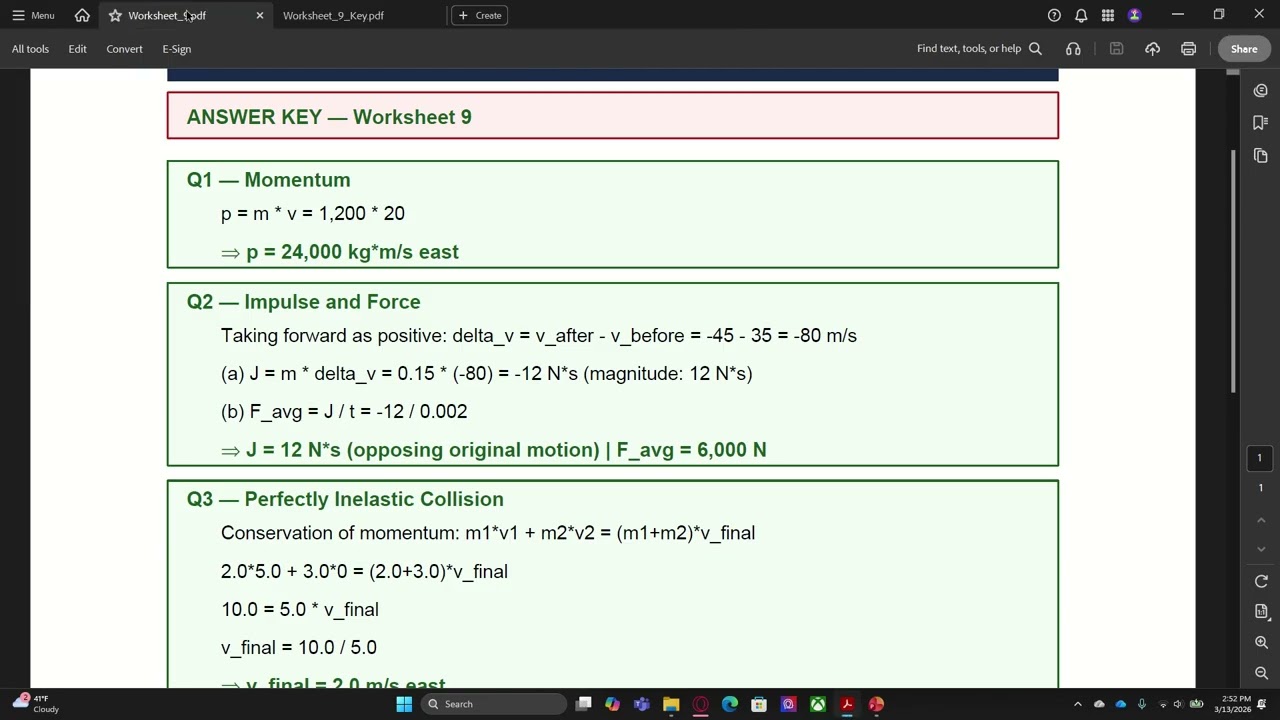Open the notifications bell
This screenshot has width=1280, height=720.
point(1081,15)
